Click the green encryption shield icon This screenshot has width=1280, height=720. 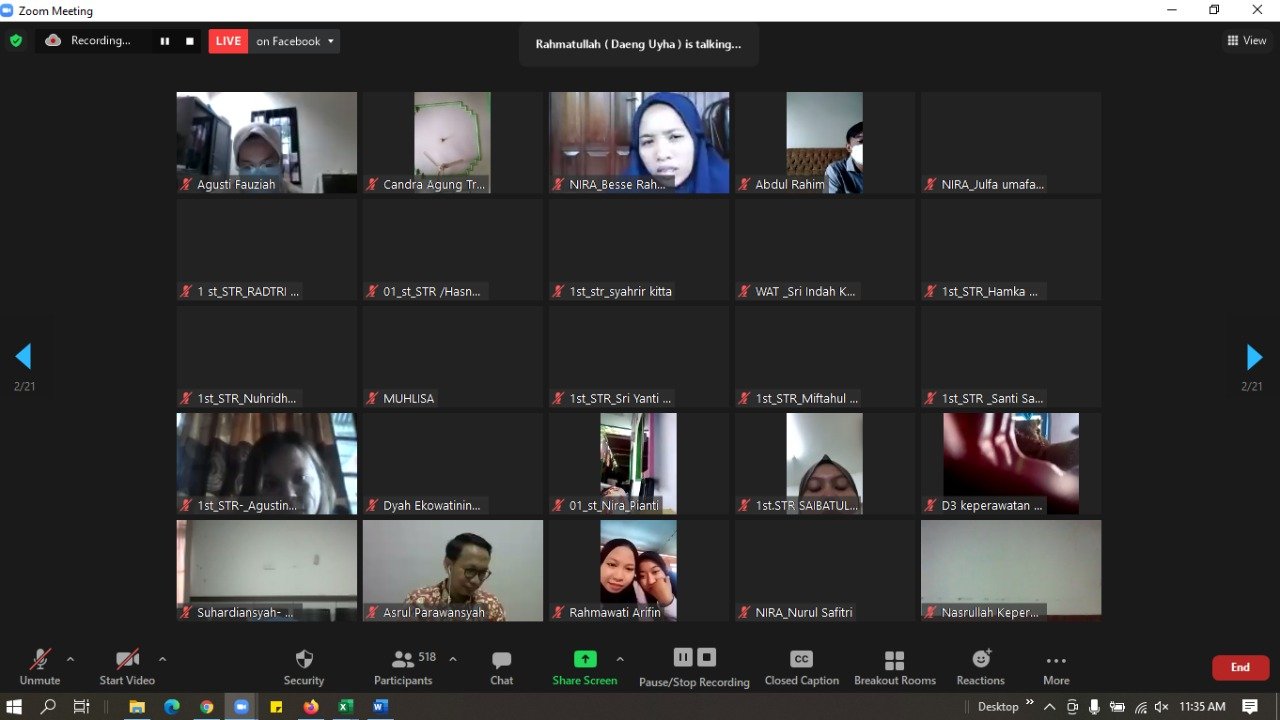(x=16, y=41)
